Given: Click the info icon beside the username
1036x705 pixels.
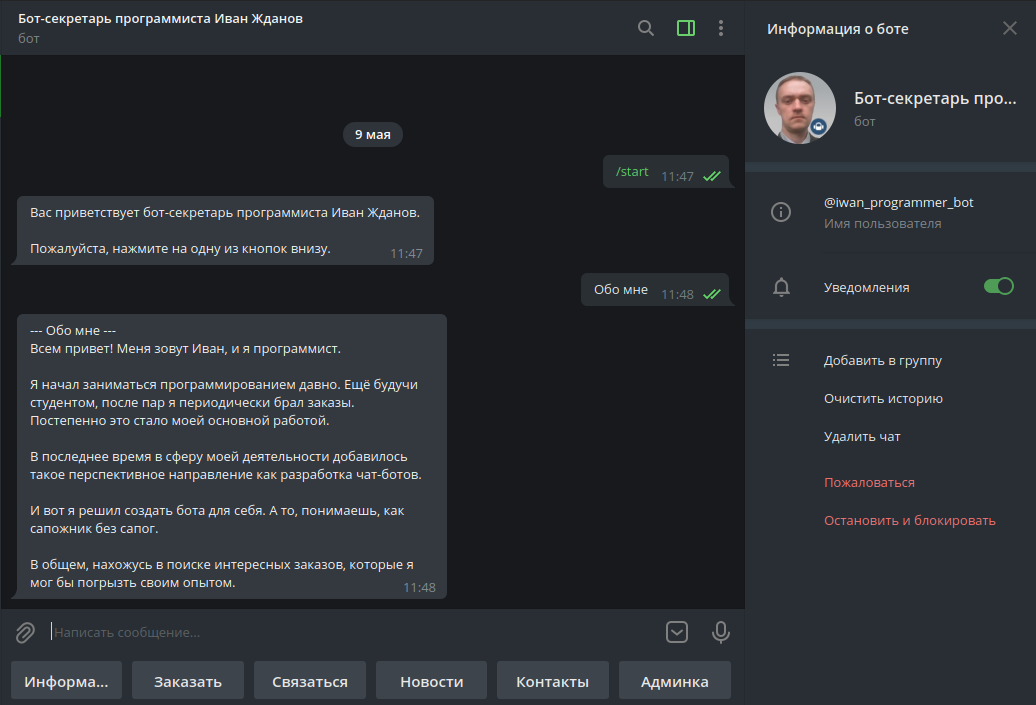Looking at the screenshot, I should (781, 212).
